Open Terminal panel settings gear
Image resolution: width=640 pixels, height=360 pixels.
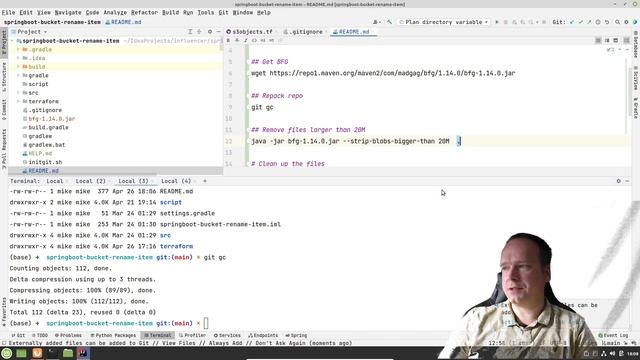(x=618, y=181)
